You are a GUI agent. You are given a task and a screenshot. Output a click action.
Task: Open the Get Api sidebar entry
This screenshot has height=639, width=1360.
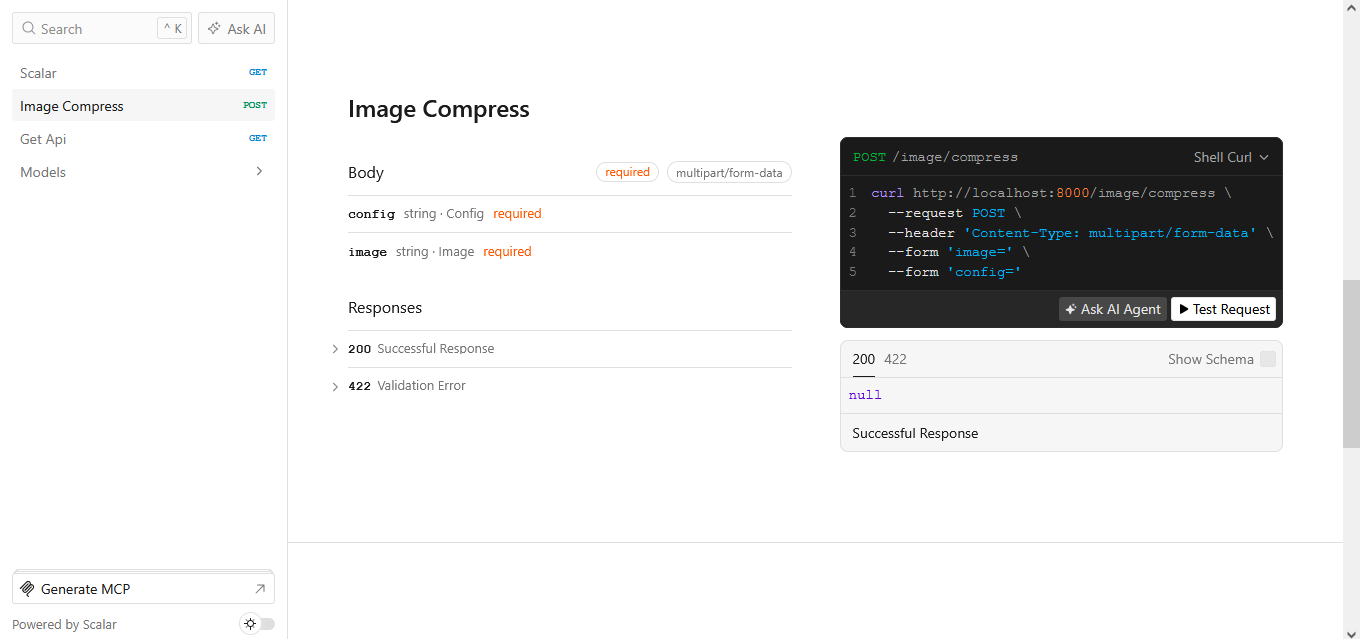click(143, 139)
